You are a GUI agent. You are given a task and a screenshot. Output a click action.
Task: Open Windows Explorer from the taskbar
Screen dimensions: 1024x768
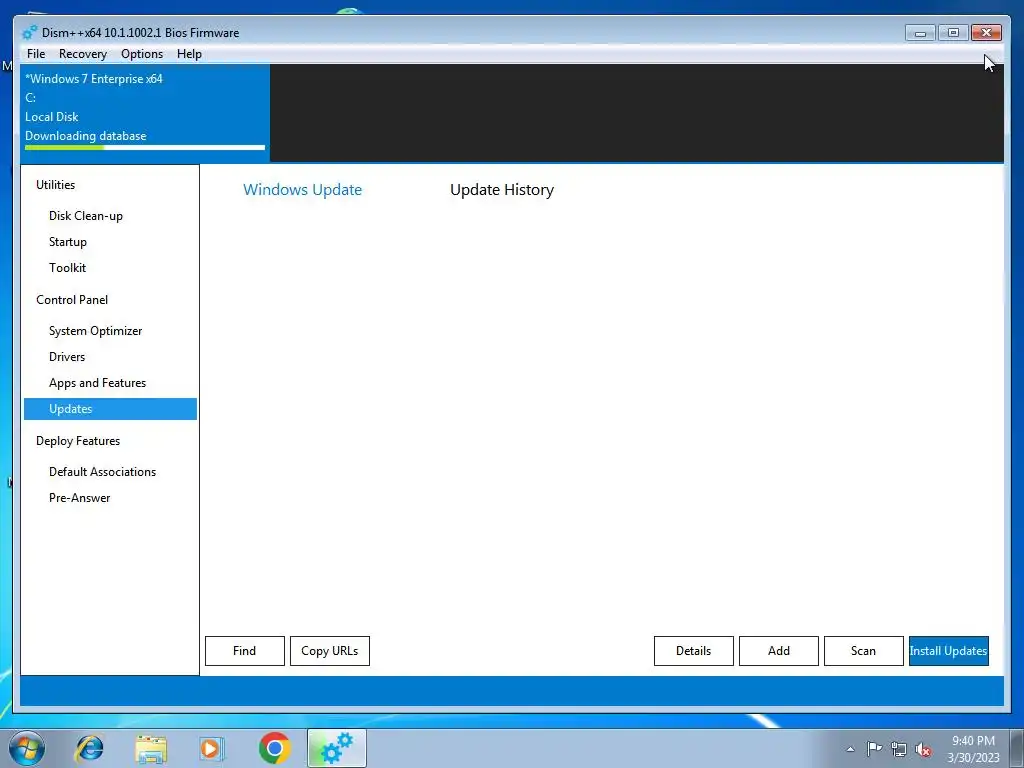tap(151, 748)
